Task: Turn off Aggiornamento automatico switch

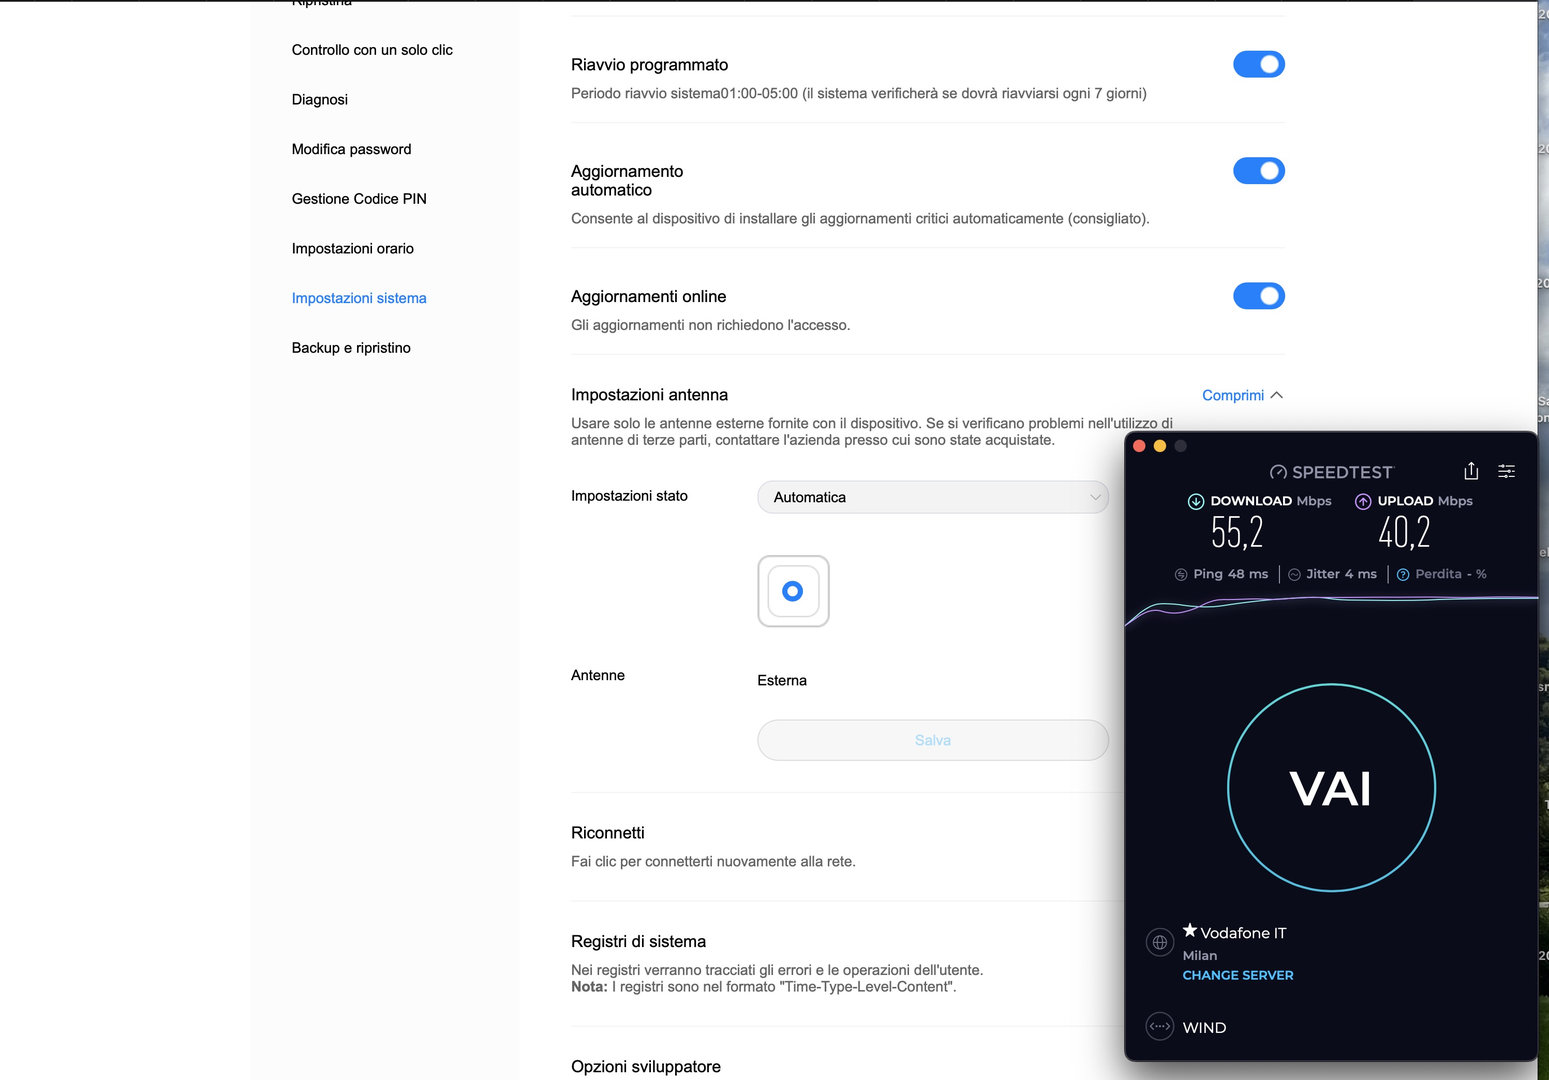Action: tap(1259, 171)
